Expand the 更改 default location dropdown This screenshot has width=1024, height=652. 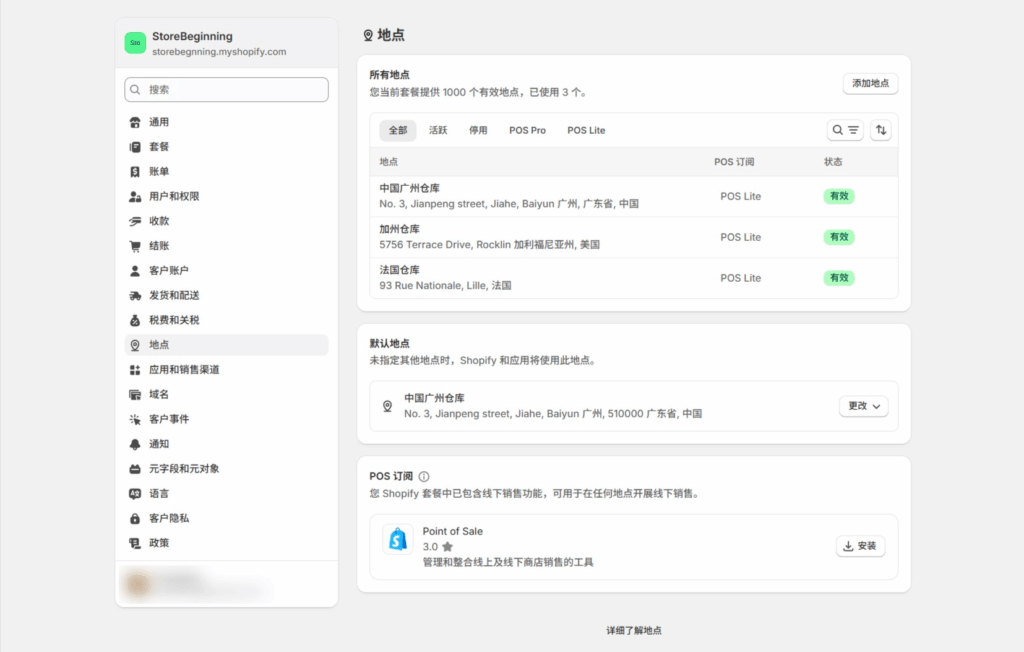coord(863,406)
